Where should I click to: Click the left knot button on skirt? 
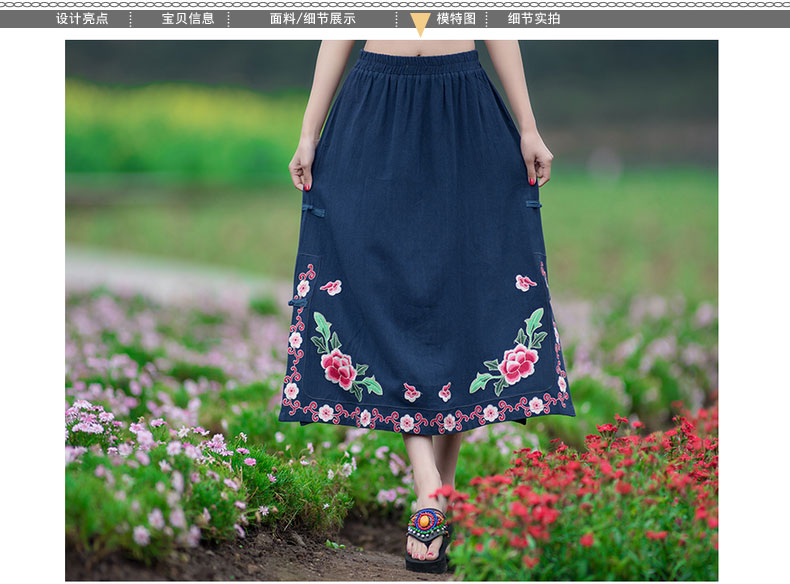click(x=314, y=211)
